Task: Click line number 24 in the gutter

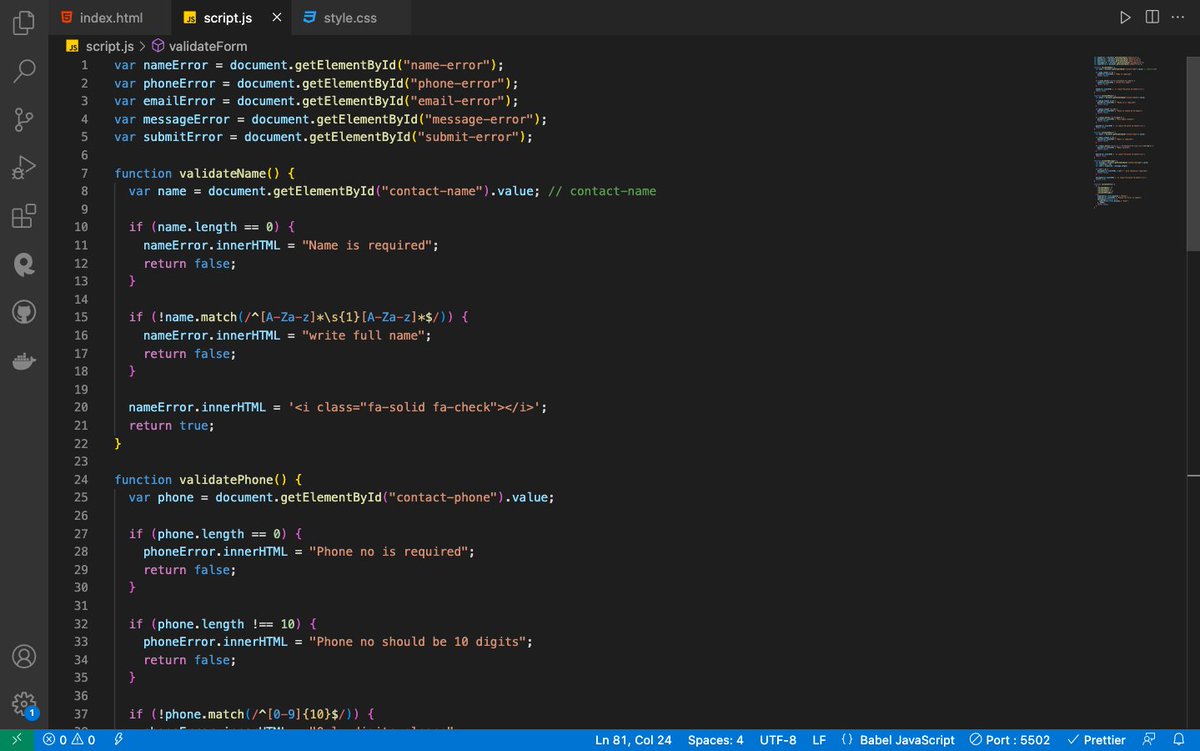Action: pos(81,479)
